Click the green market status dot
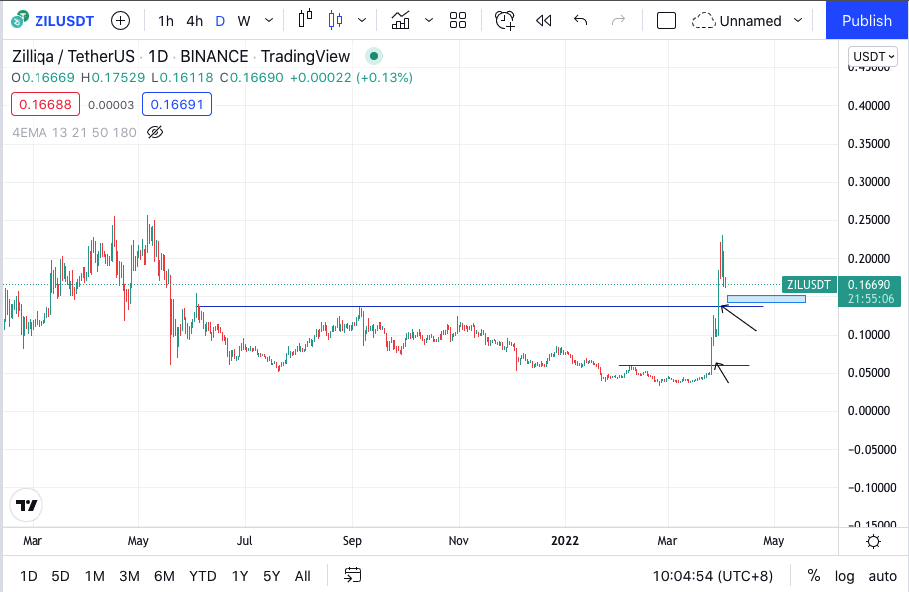The image size is (909, 592). point(374,56)
